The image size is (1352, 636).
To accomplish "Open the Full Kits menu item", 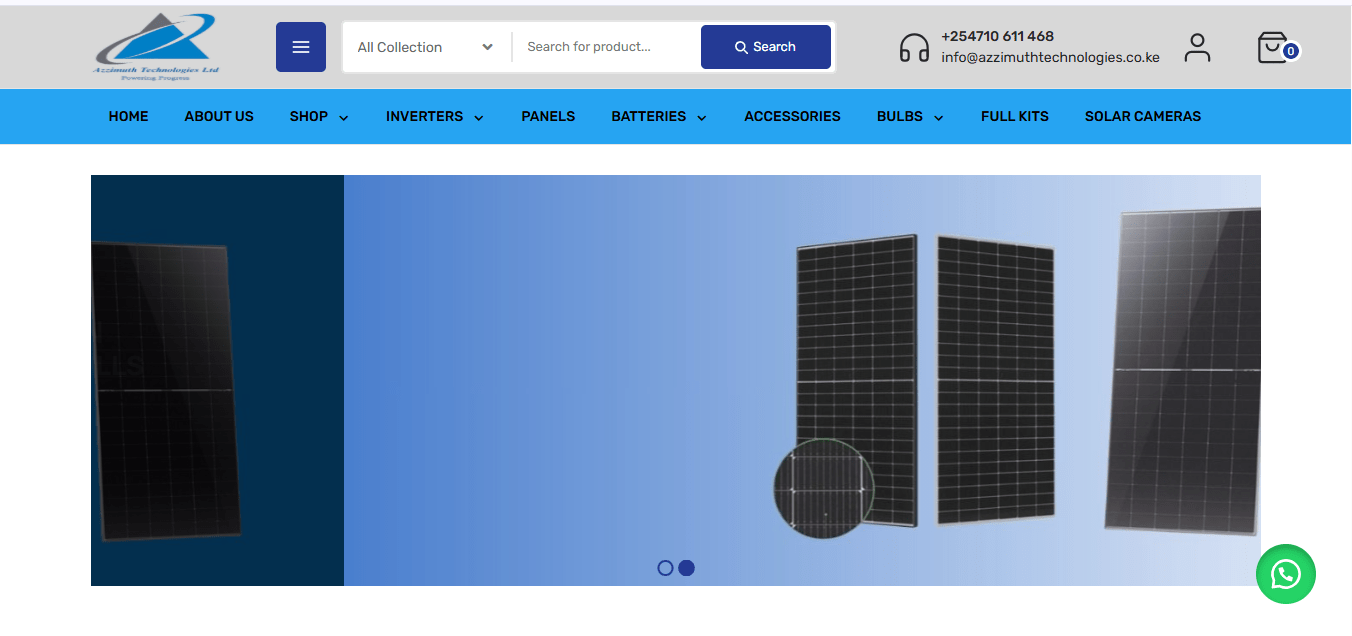I will point(1015,116).
